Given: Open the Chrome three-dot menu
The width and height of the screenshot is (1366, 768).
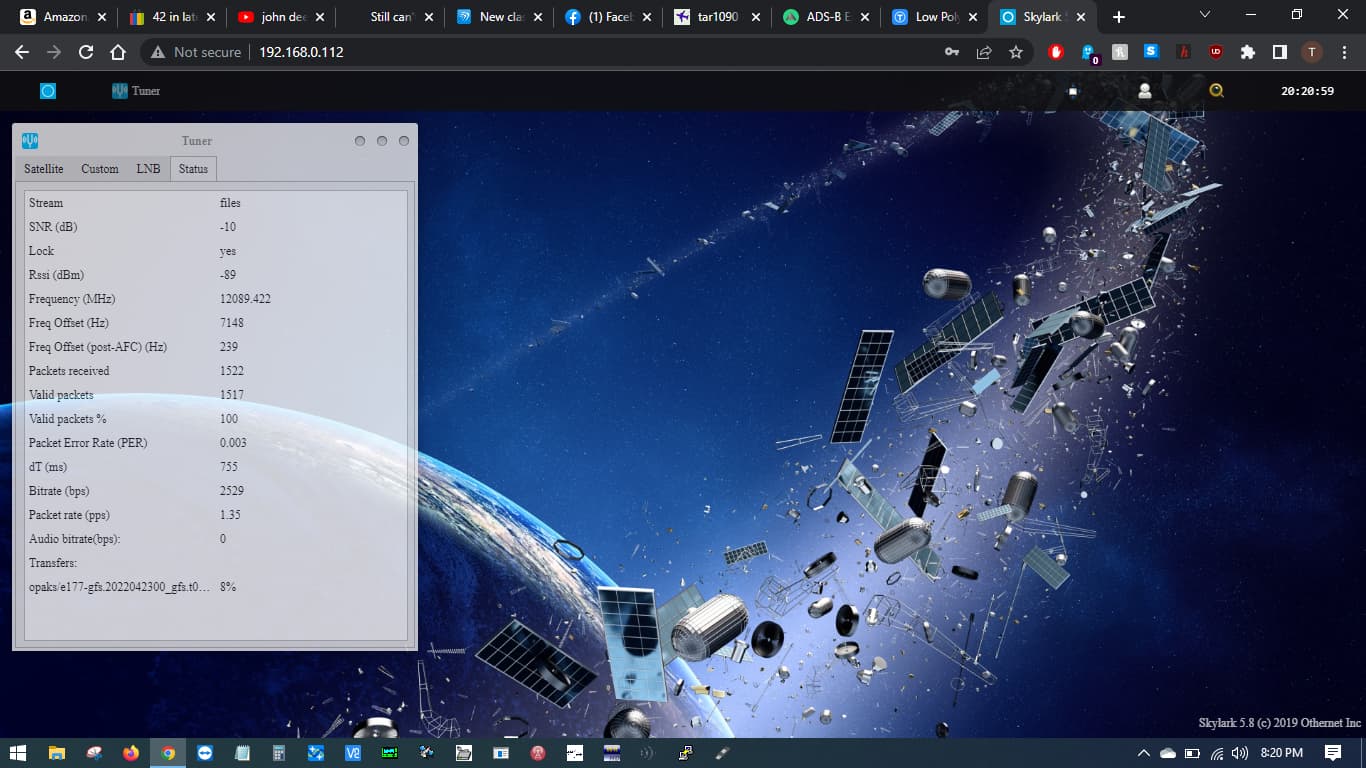Looking at the screenshot, I should tap(1344, 52).
